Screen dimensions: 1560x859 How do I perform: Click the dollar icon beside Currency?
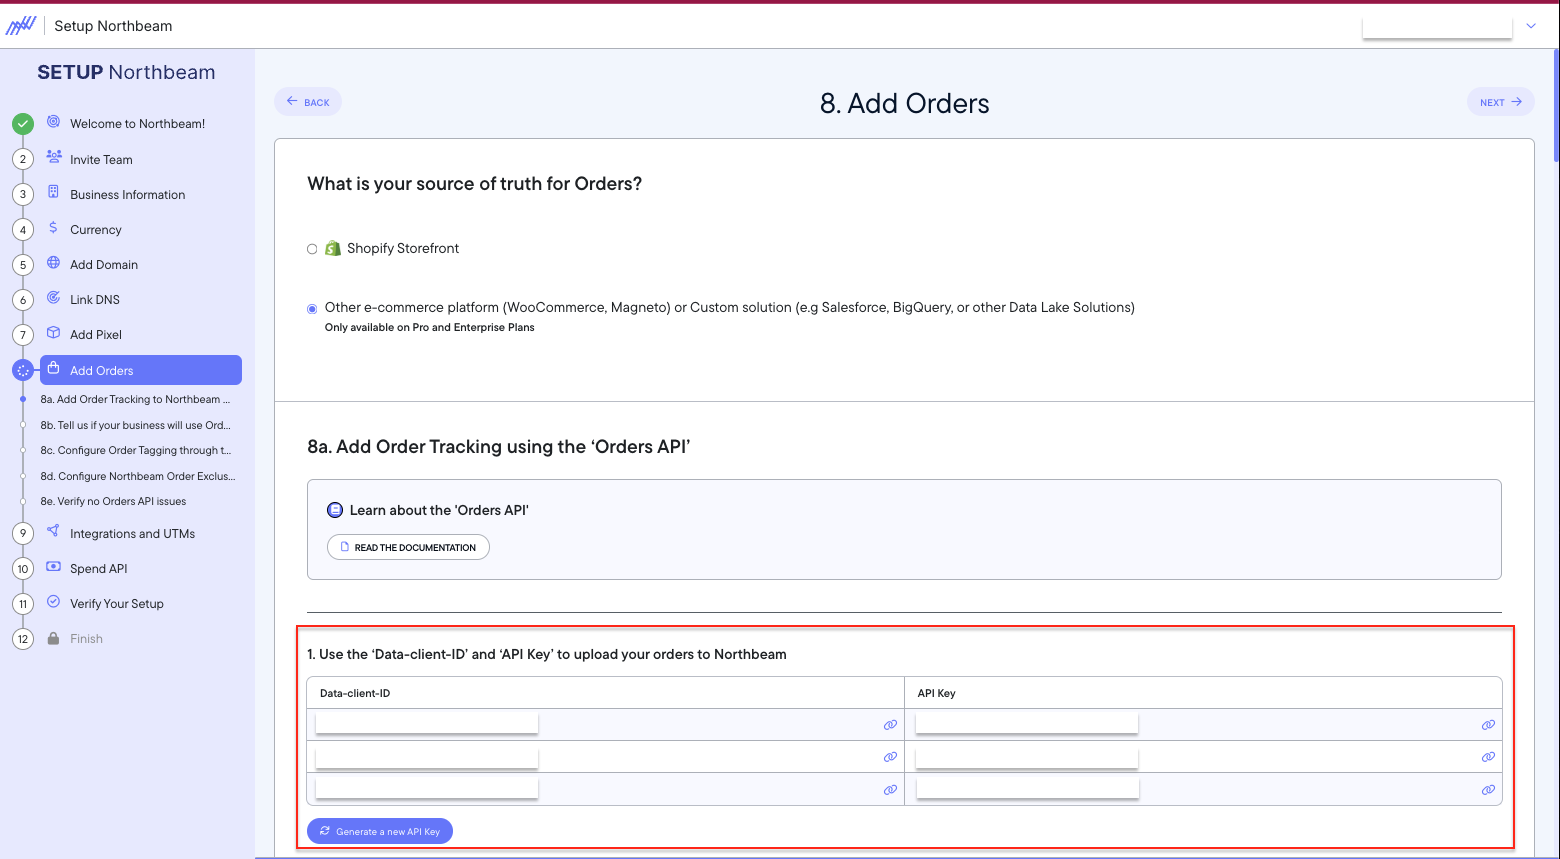(x=54, y=228)
